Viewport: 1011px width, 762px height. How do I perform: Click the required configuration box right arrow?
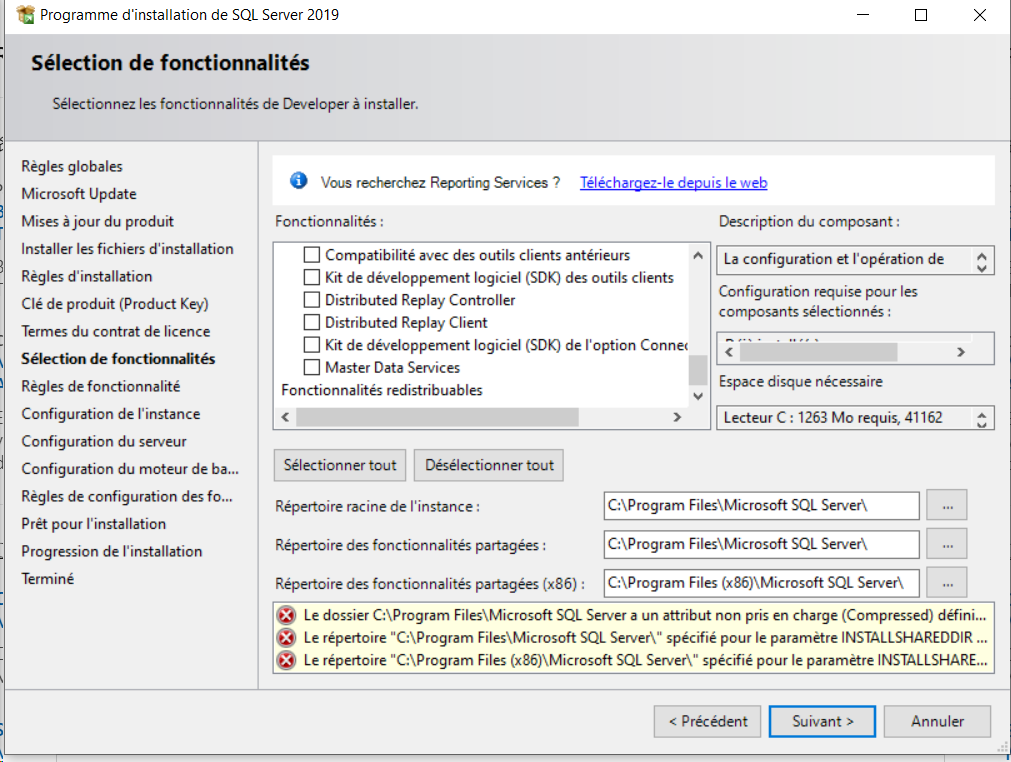tap(961, 352)
